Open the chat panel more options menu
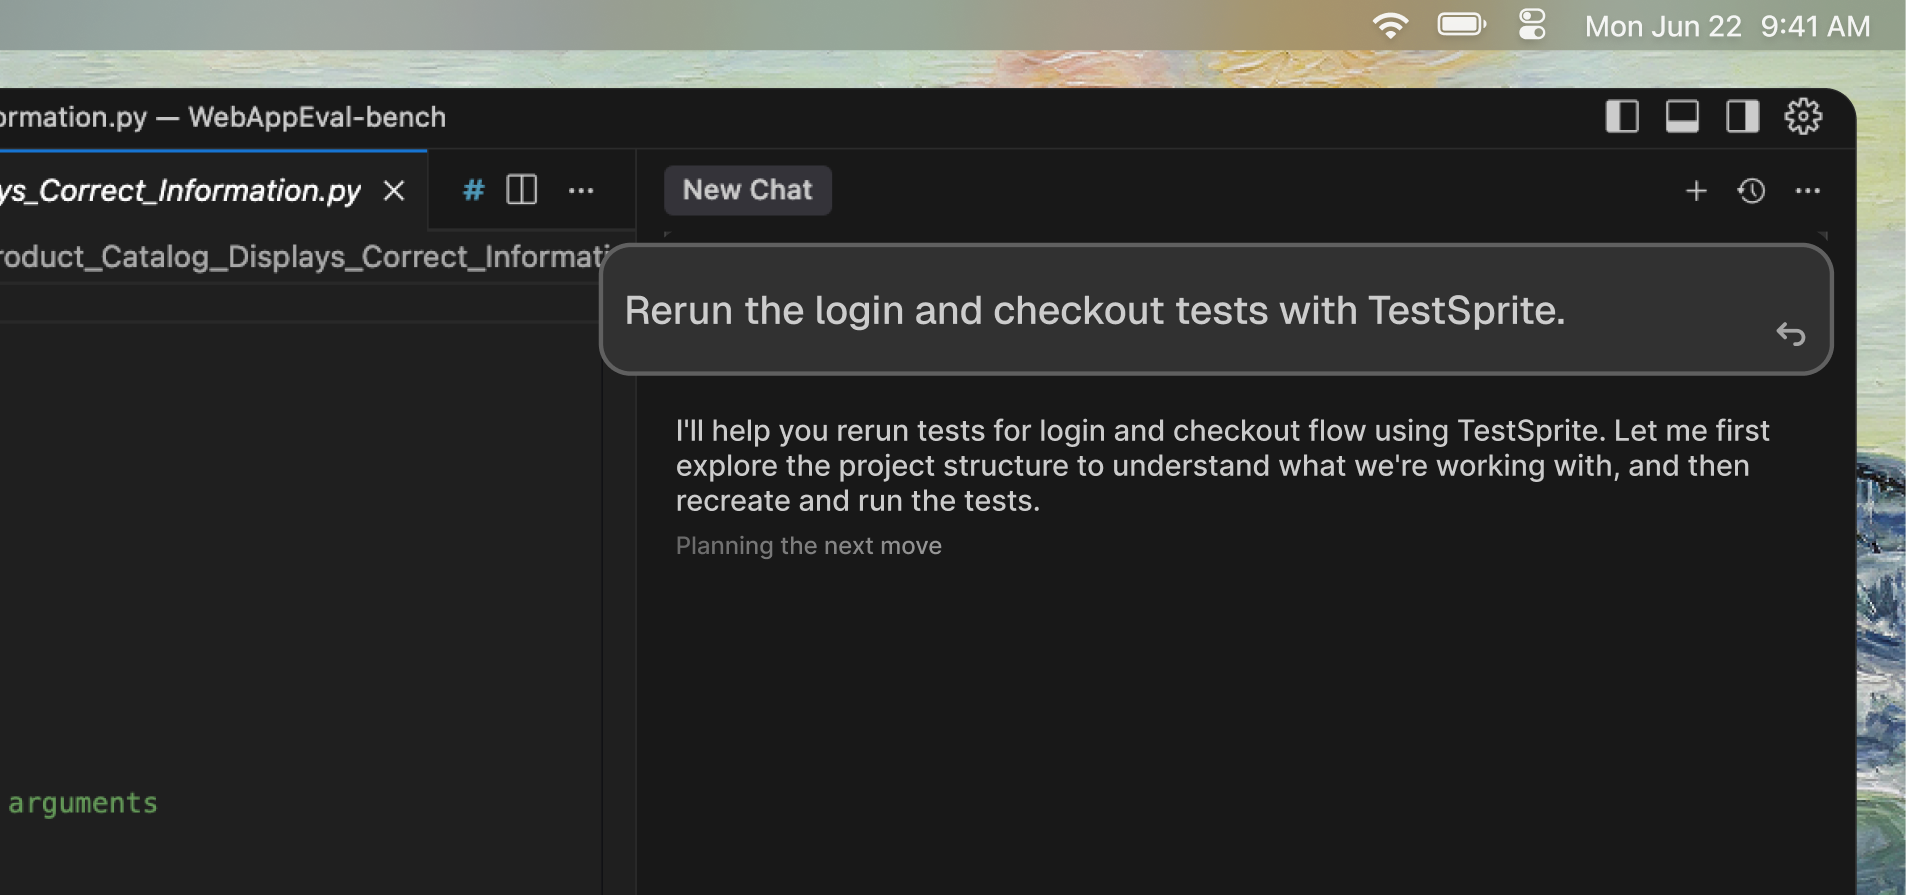 point(1808,191)
